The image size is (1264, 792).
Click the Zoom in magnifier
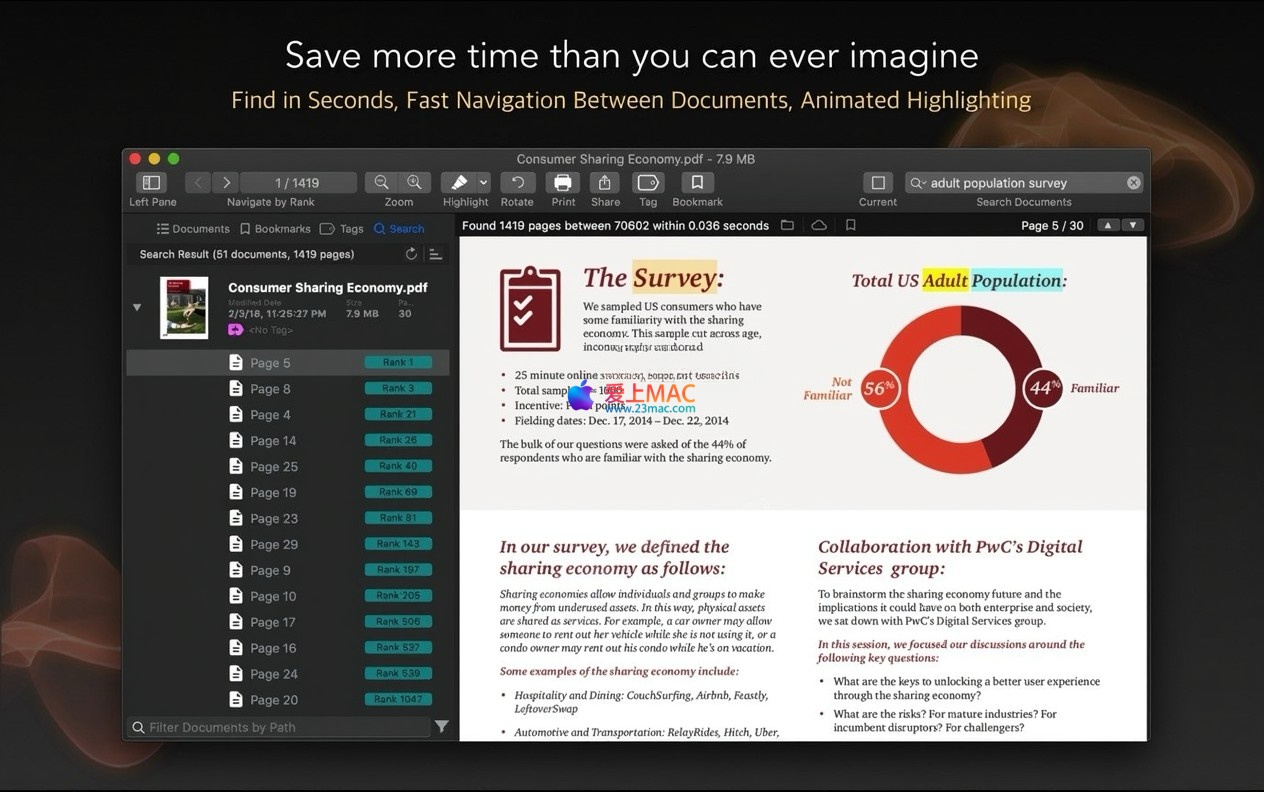tap(414, 183)
